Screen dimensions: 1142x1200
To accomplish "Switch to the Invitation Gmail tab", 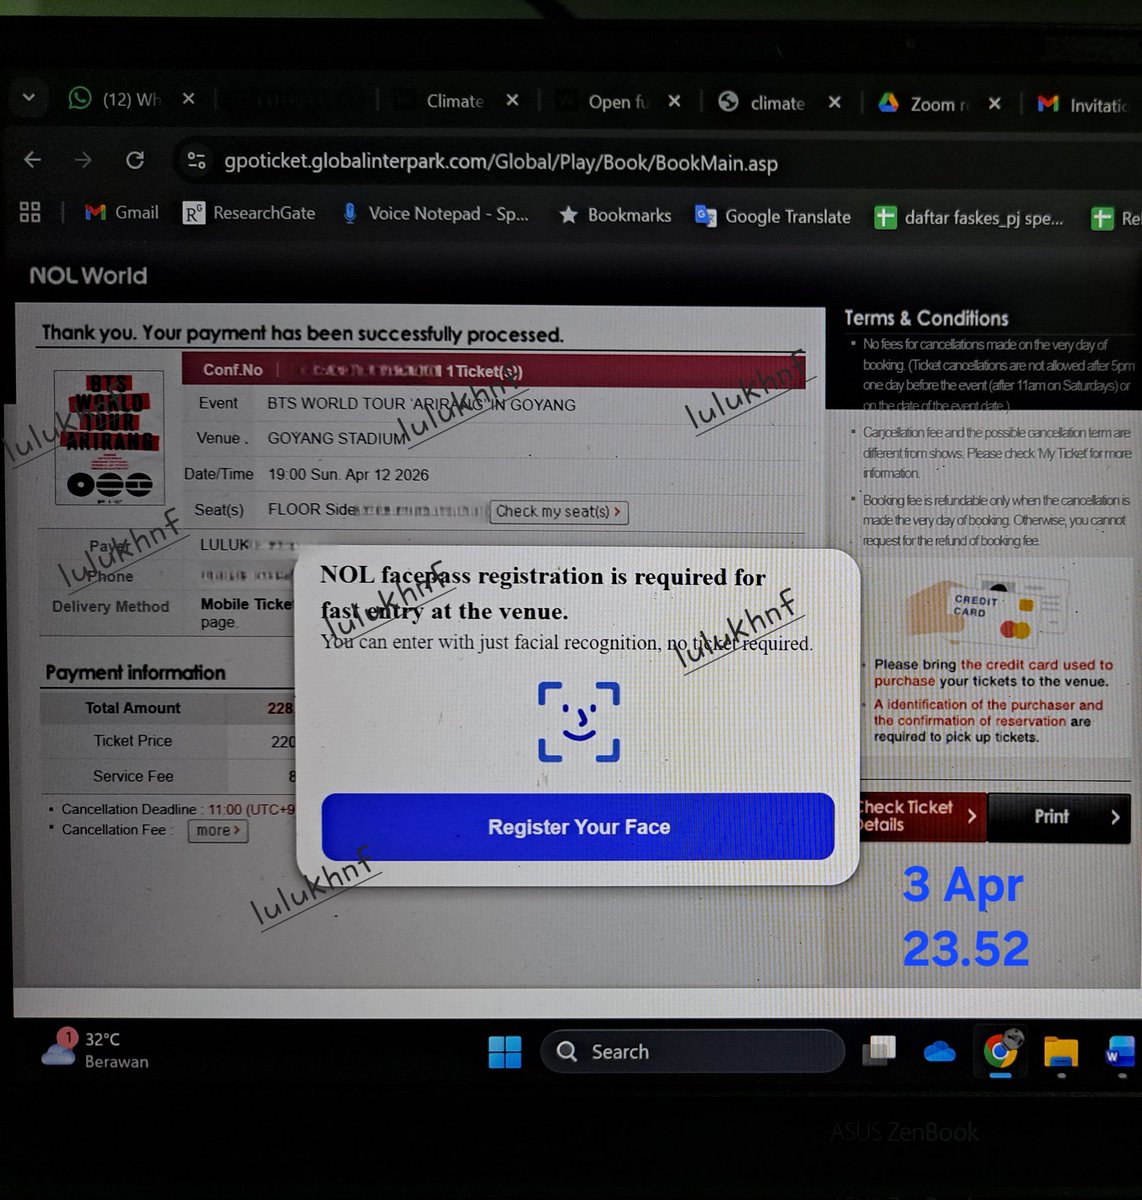I will [1083, 105].
